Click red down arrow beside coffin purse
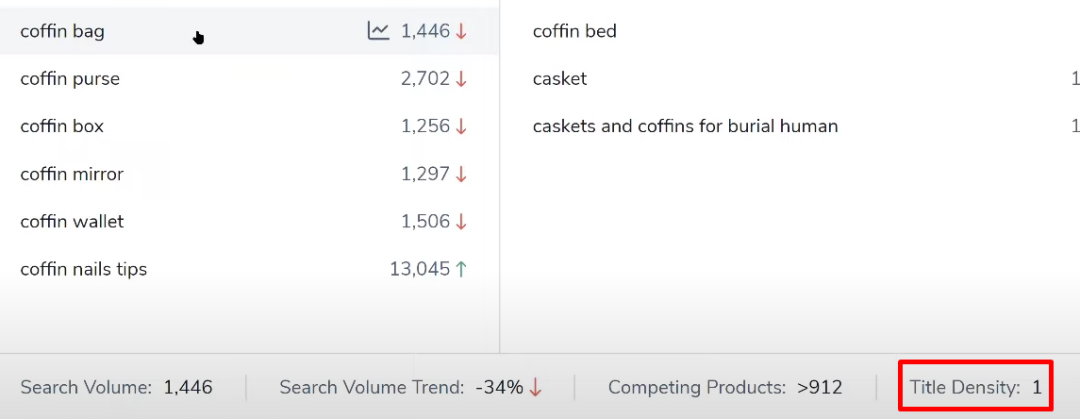The image size is (1080, 419). click(x=461, y=79)
